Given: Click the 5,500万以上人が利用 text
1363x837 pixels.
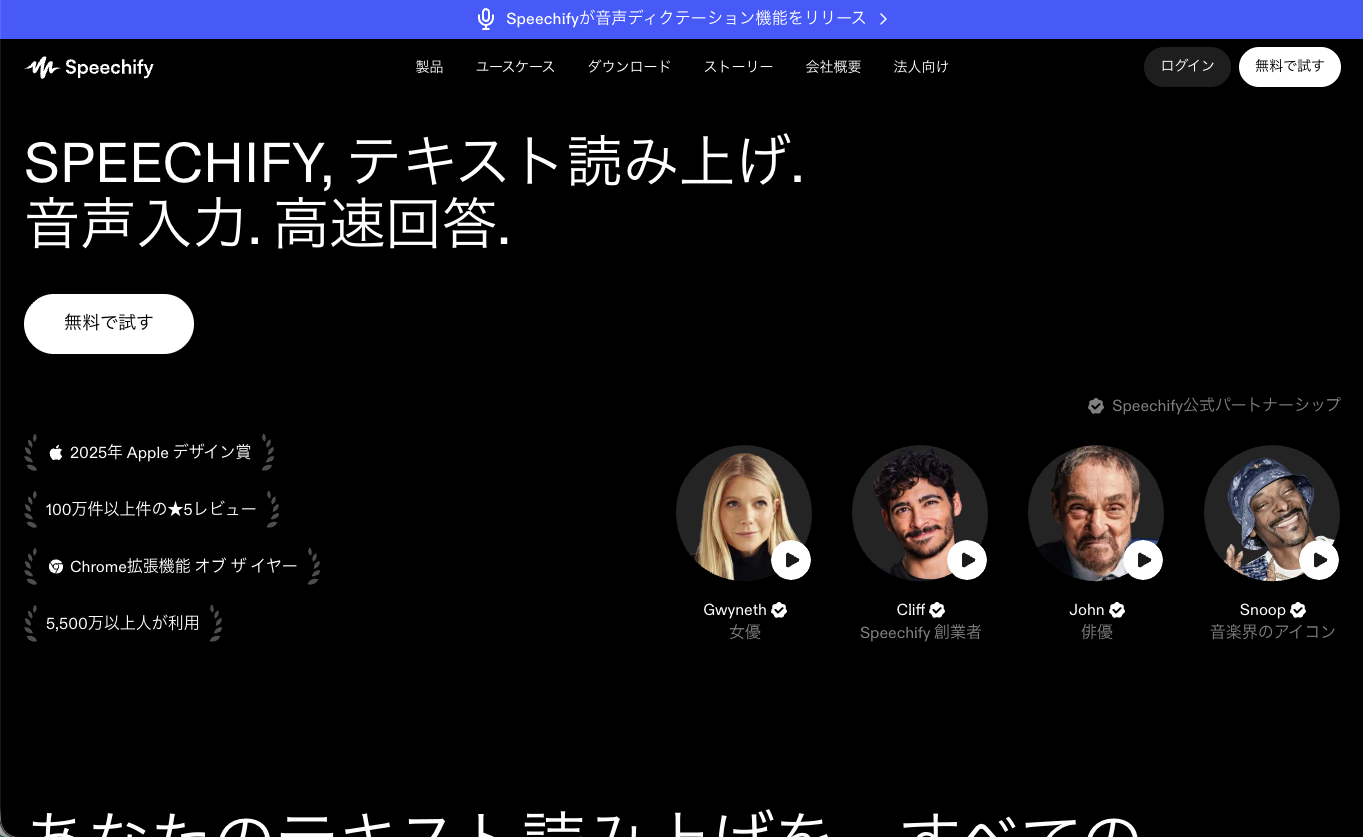Looking at the screenshot, I should [x=123, y=623].
